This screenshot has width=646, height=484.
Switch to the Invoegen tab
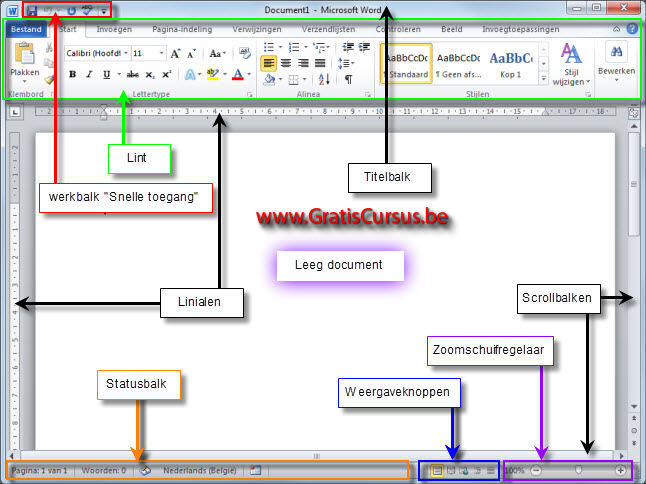pyautogui.click(x=114, y=29)
